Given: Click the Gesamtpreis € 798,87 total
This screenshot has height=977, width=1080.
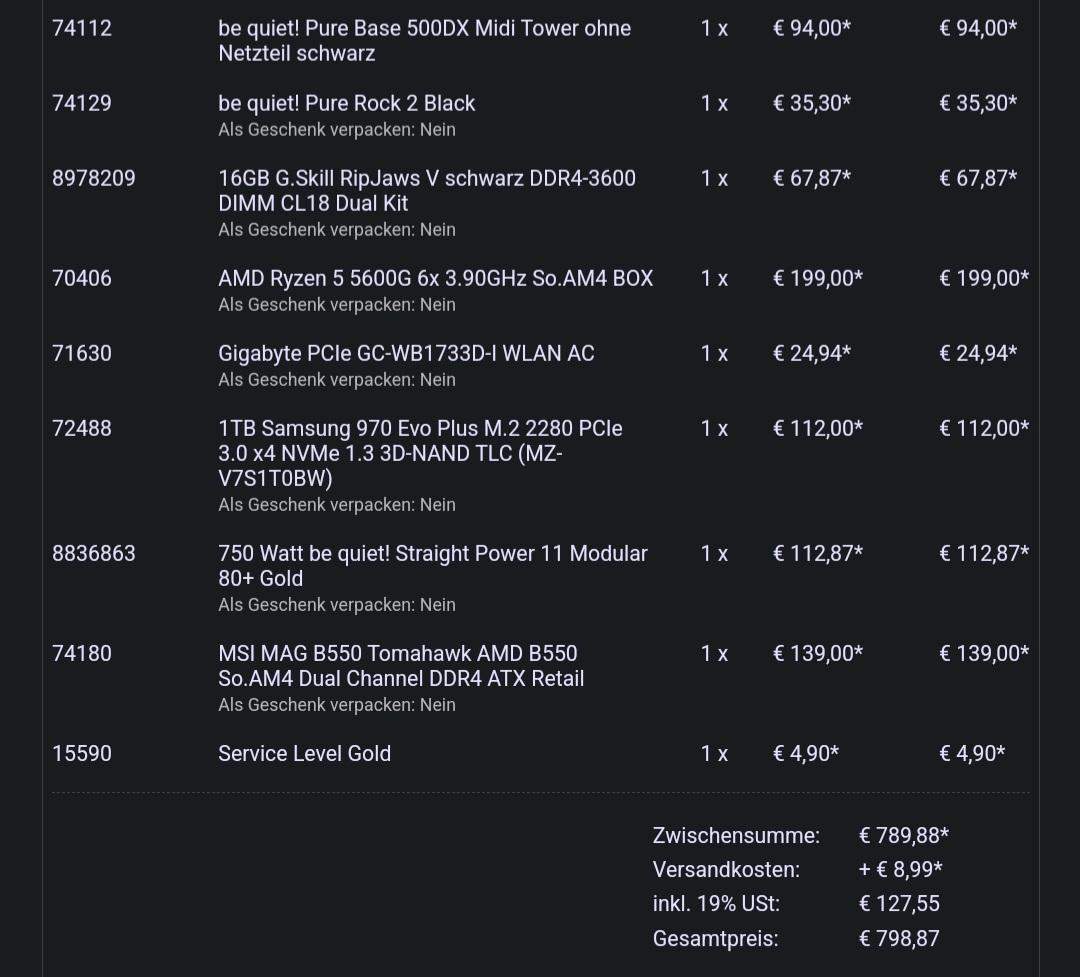Looking at the screenshot, I should [x=898, y=938].
